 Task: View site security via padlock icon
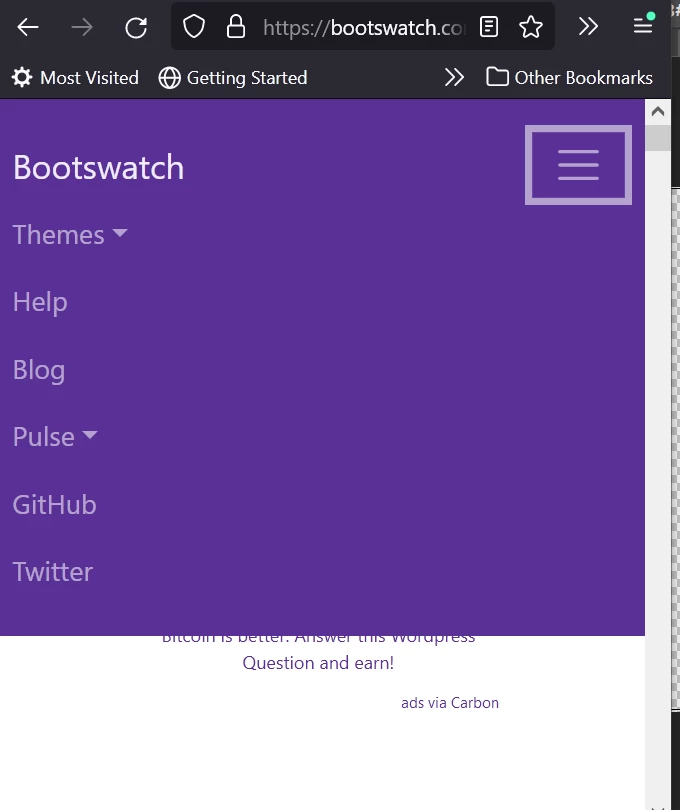pyautogui.click(x=236, y=26)
